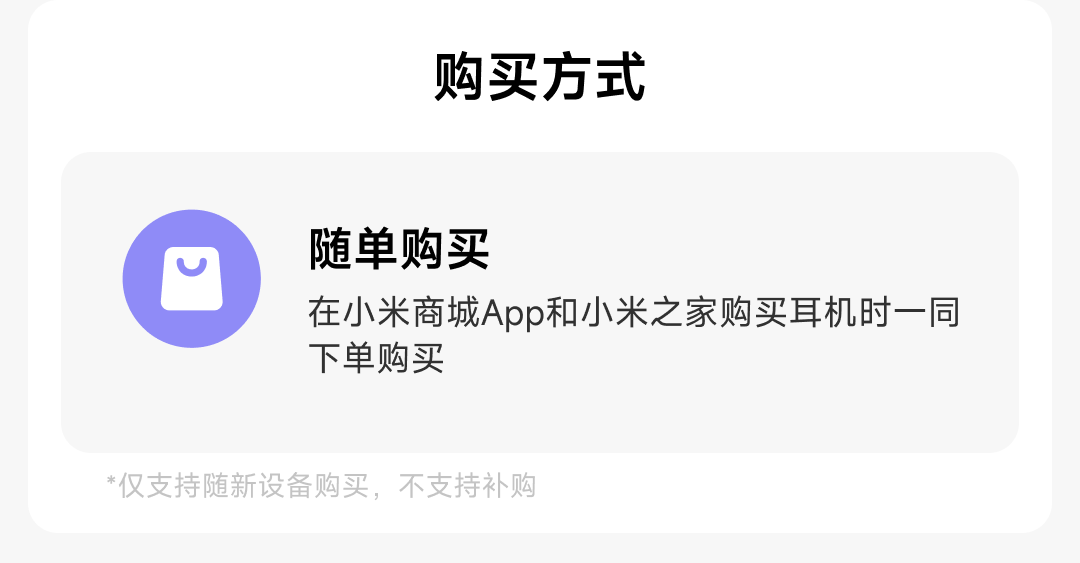
Task: Select the 随单购买 heading
Action: (x=399, y=249)
